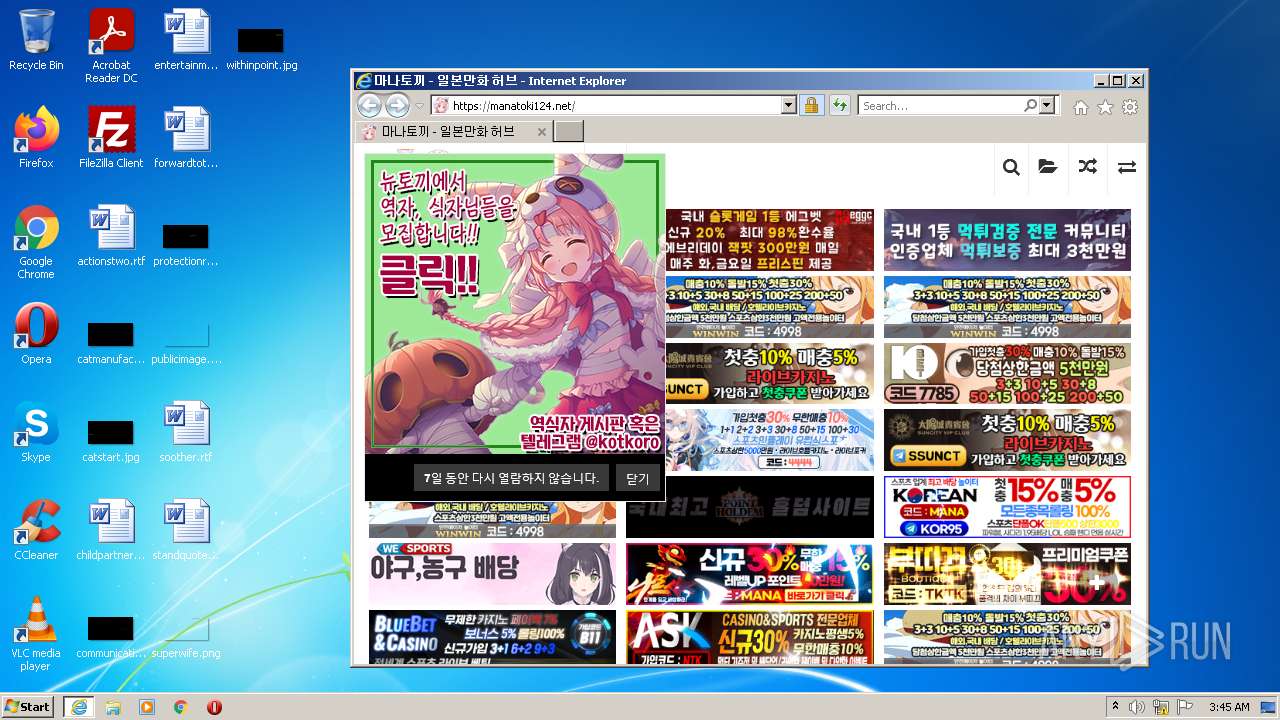Viewport: 1280px width, 720px height.
Task: Click the magnifier search icon in IE search box
Action: tap(1030, 105)
